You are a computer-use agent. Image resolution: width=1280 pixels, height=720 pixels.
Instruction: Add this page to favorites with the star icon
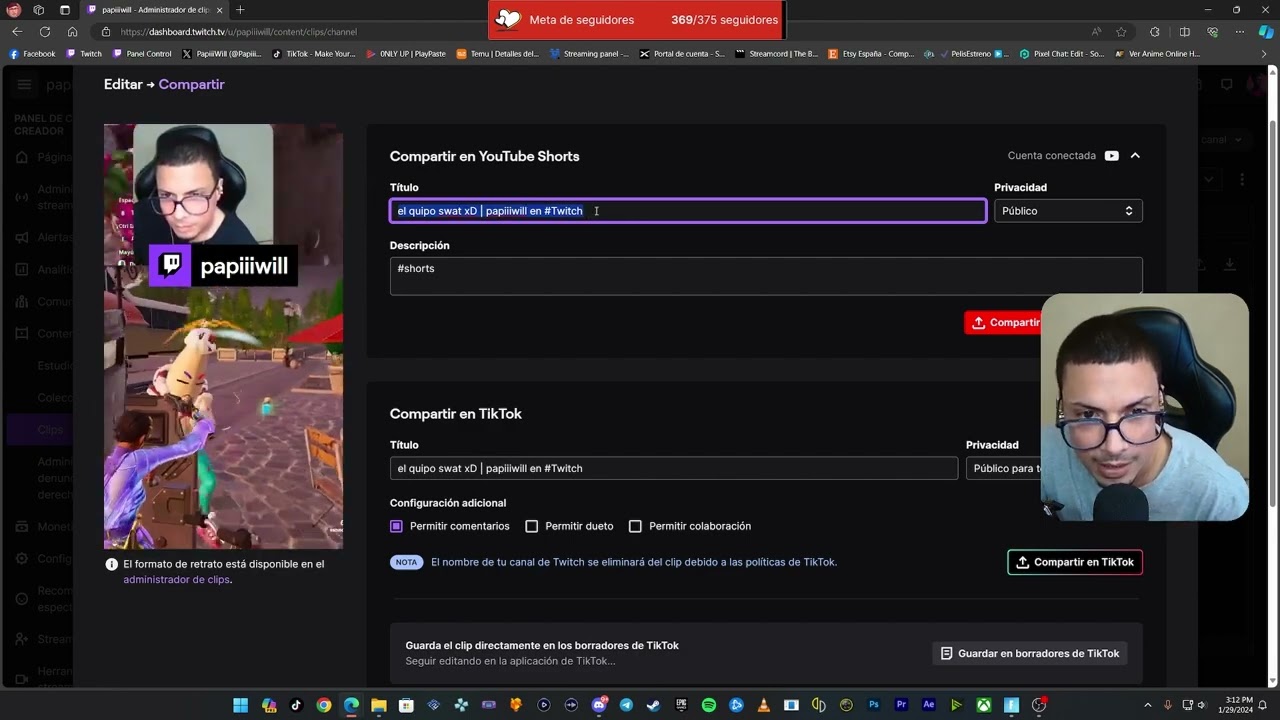tap(1121, 31)
